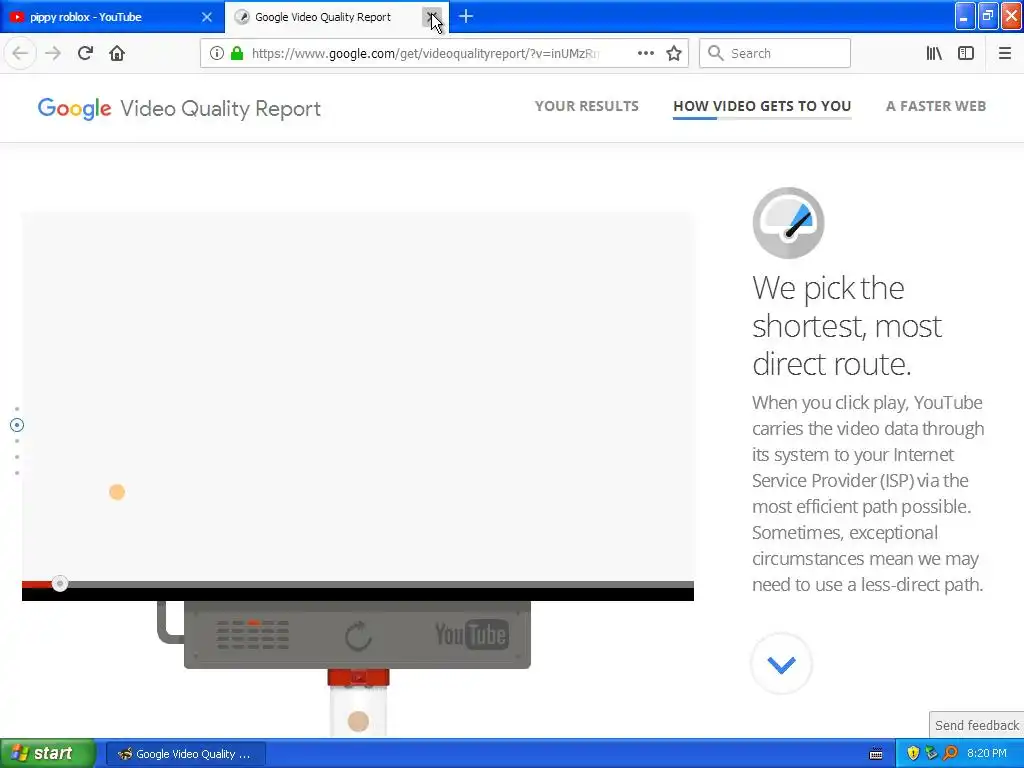Open the Firefox hamburger menu
Viewport: 1024px width, 768px height.
pyautogui.click(x=1004, y=54)
